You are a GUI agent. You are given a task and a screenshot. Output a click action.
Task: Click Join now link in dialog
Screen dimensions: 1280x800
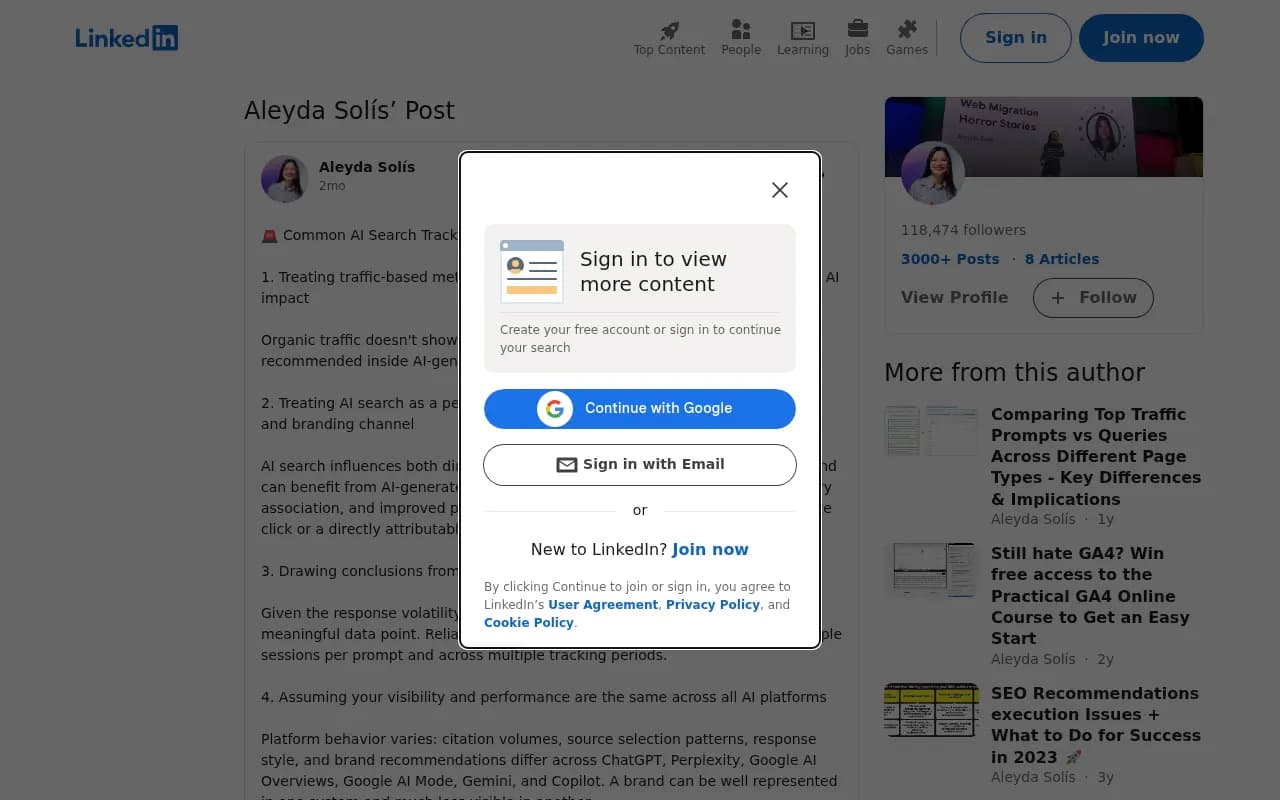(710, 549)
